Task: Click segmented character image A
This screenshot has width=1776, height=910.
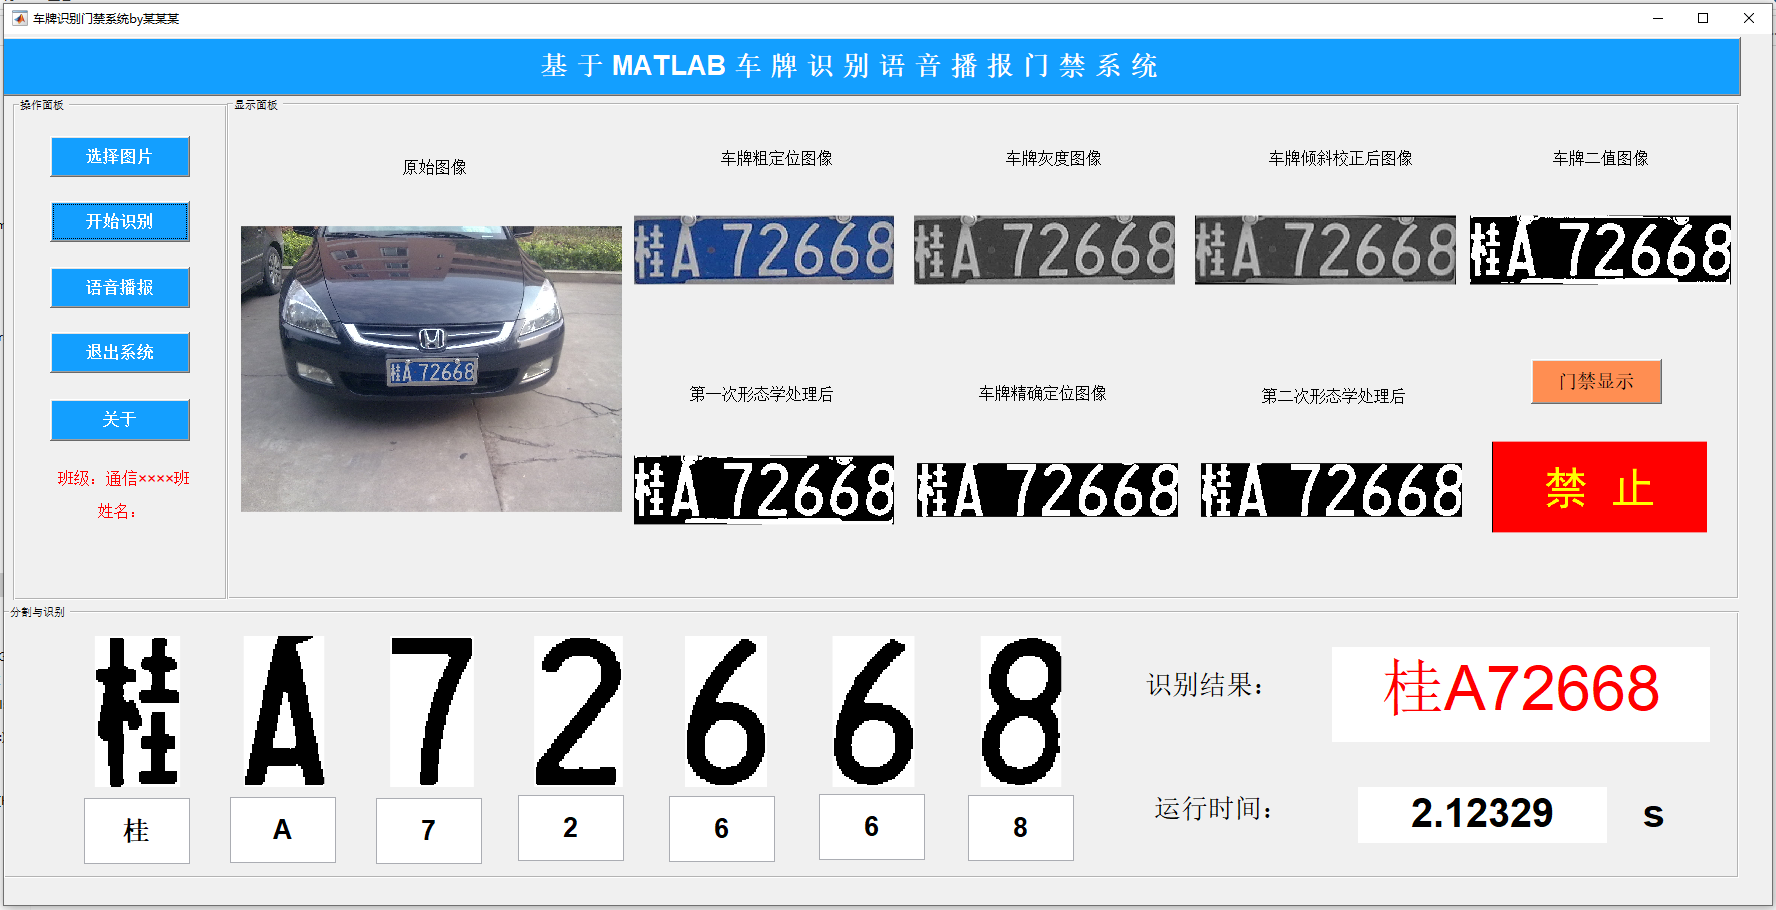Action: [284, 711]
